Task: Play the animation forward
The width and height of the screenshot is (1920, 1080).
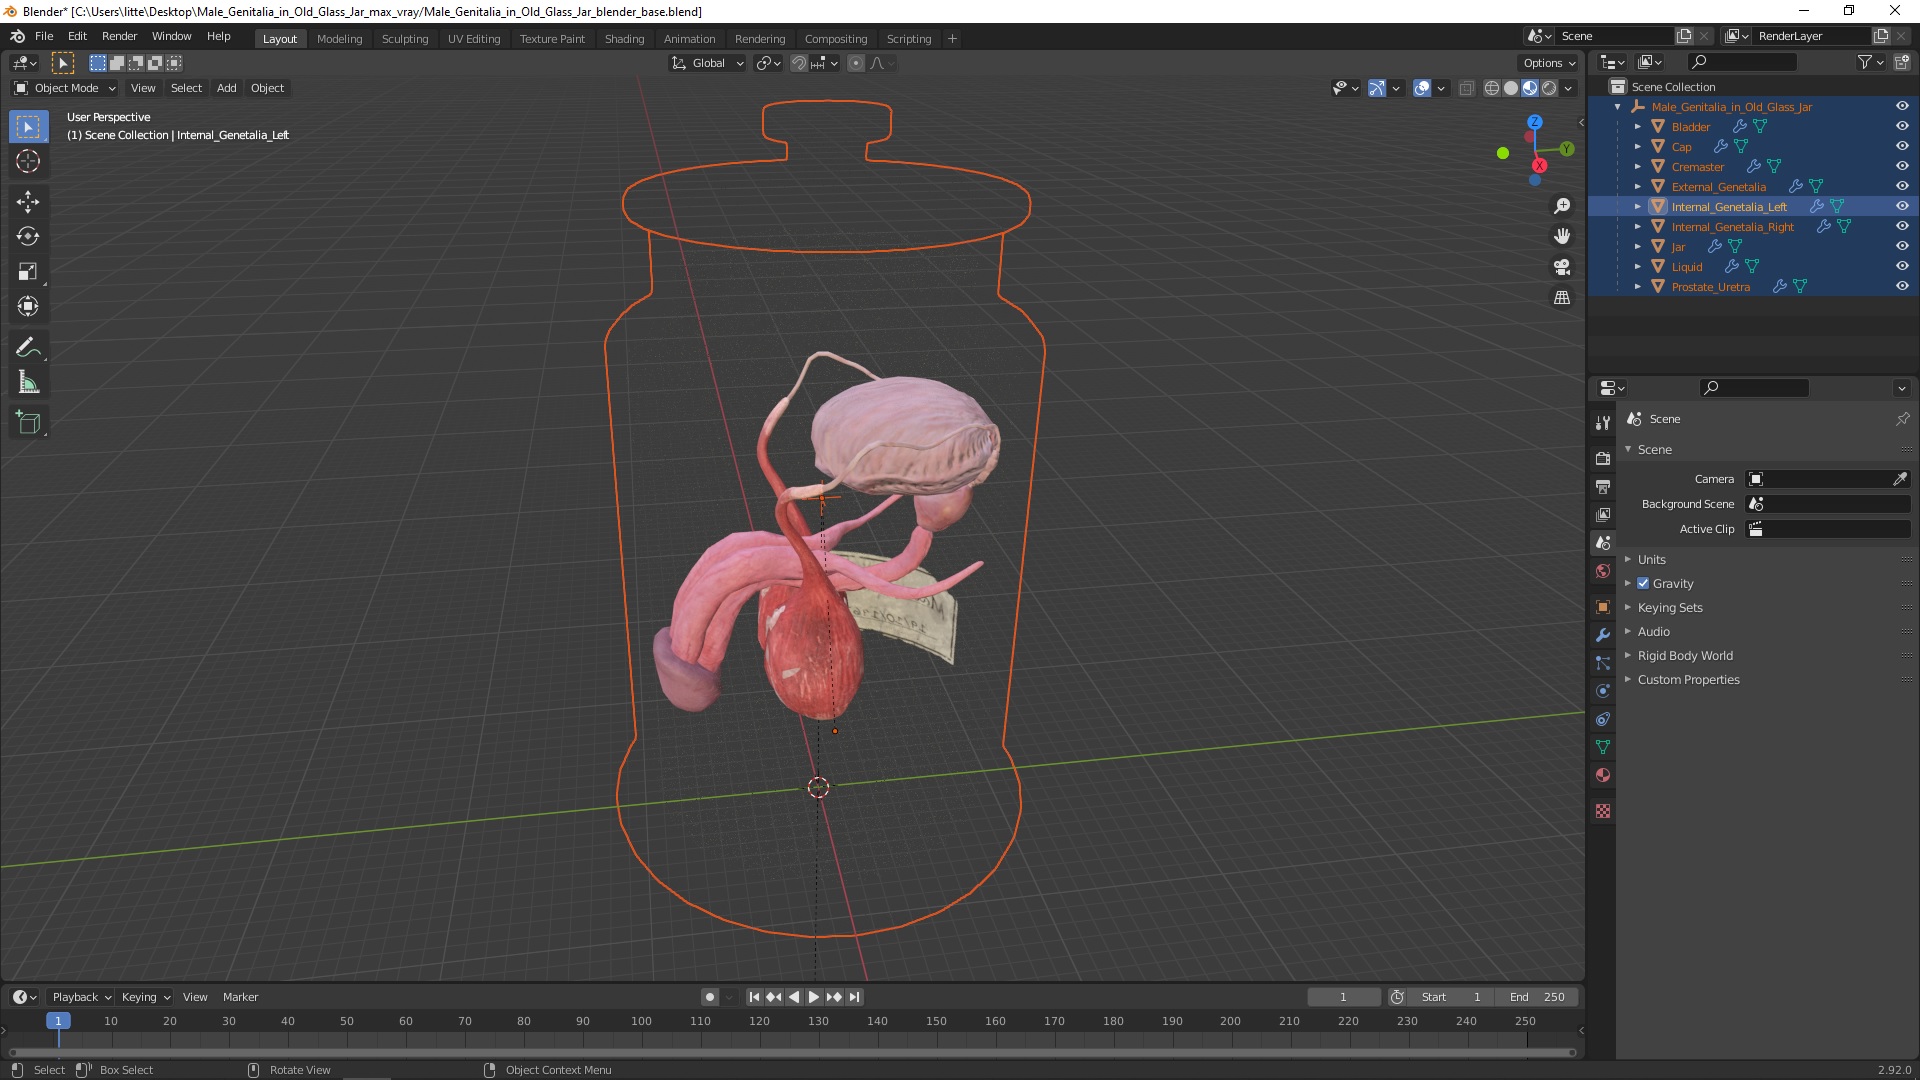Action: pyautogui.click(x=813, y=997)
